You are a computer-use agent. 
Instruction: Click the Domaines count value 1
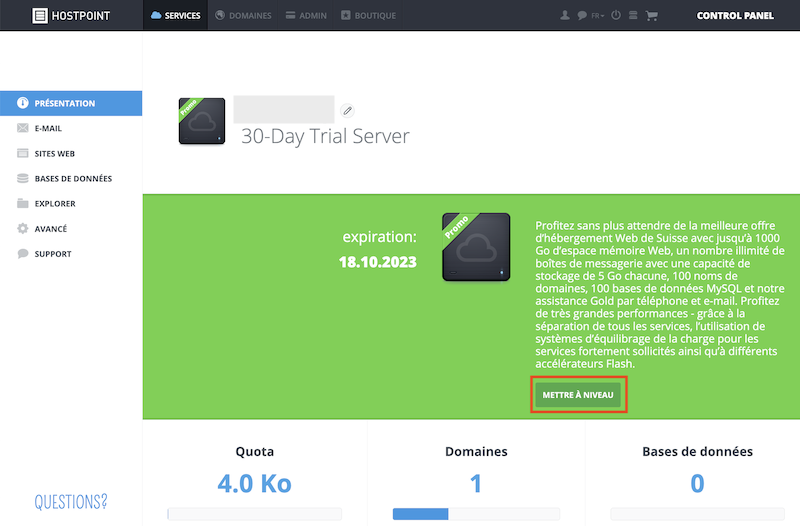pos(476,484)
